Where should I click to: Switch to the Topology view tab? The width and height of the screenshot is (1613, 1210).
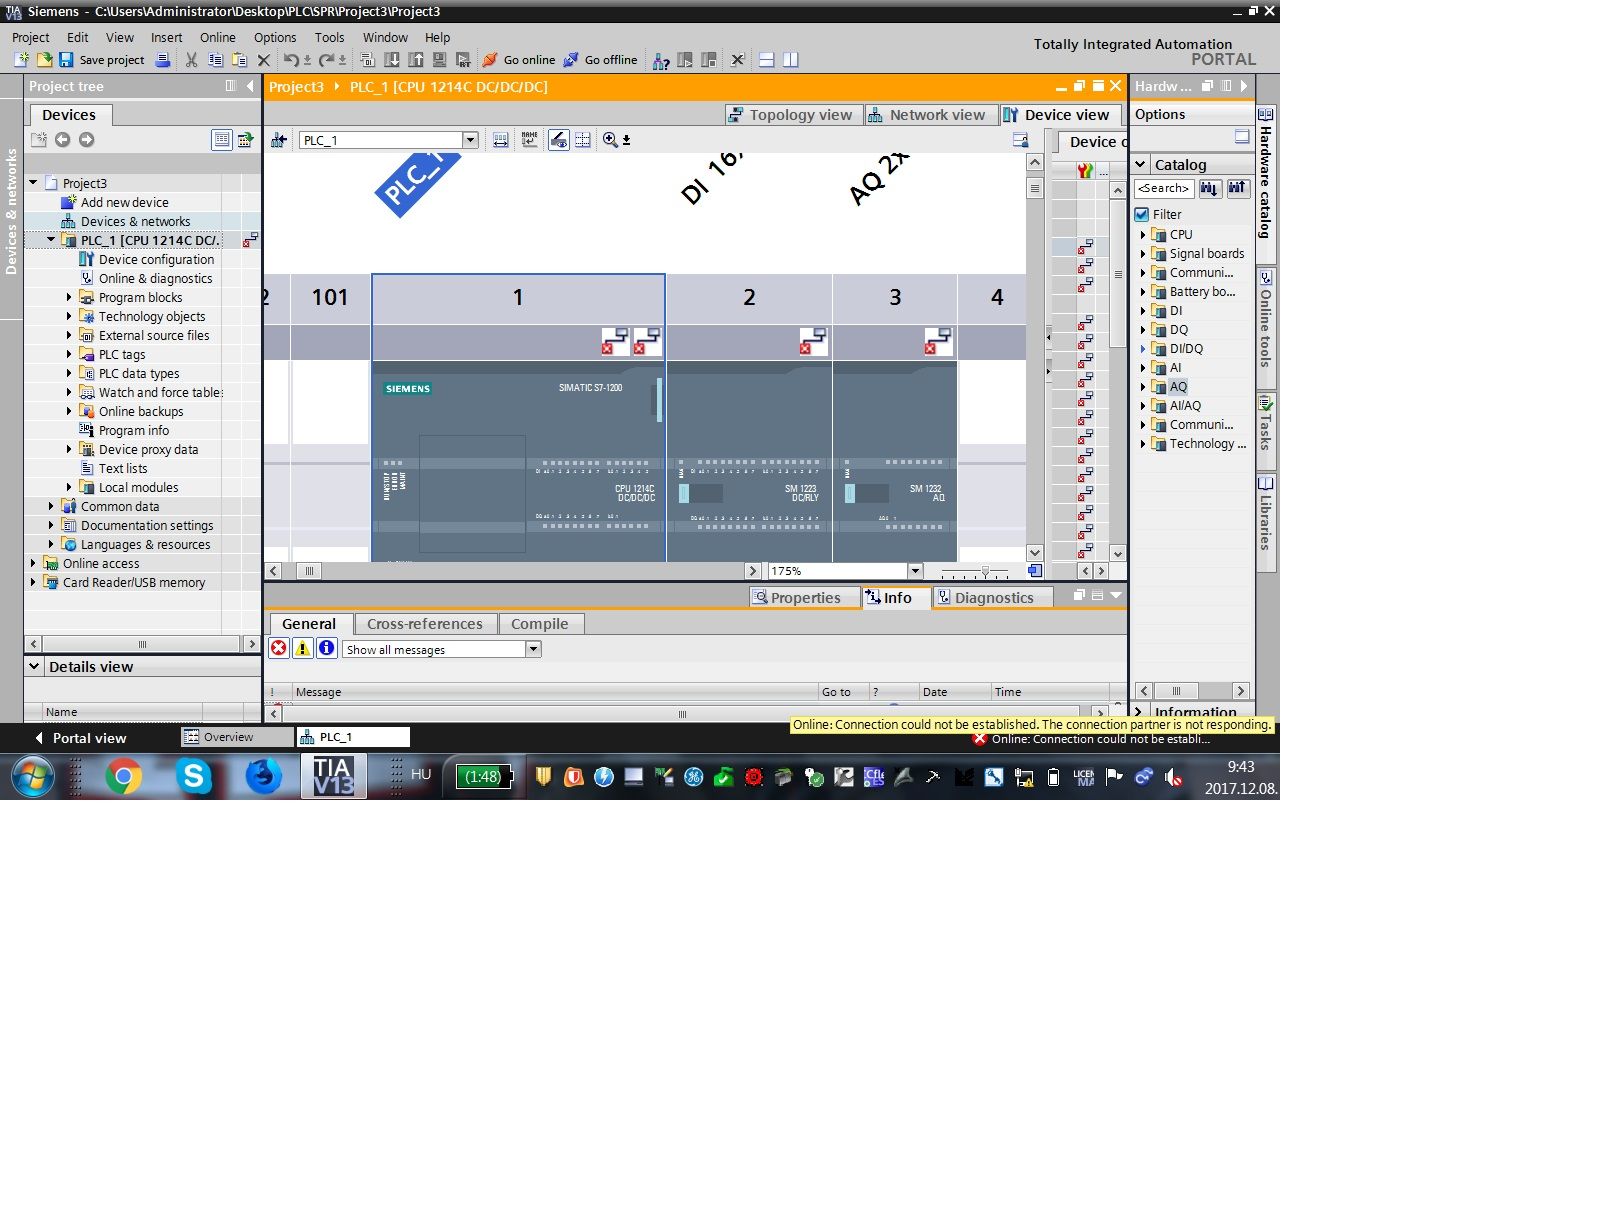click(x=792, y=115)
